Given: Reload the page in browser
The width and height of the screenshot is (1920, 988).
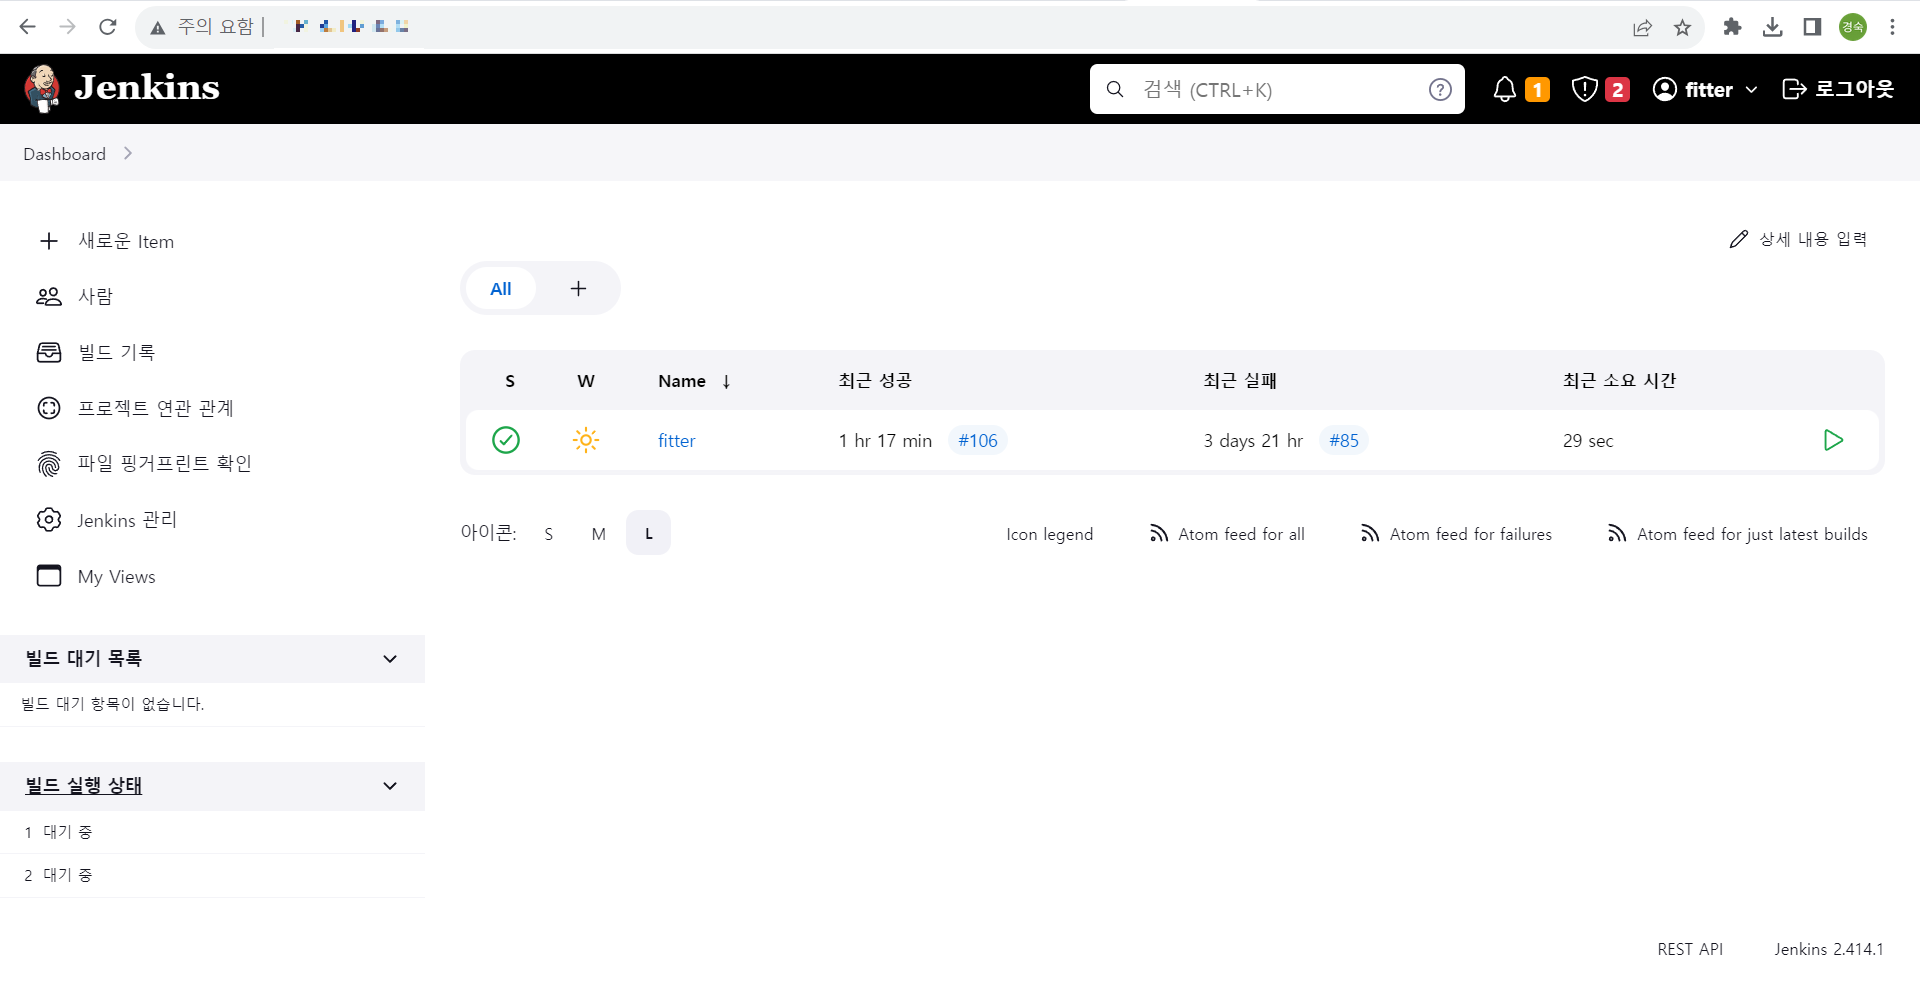Looking at the screenshot, I should click(x=108, y=27).
